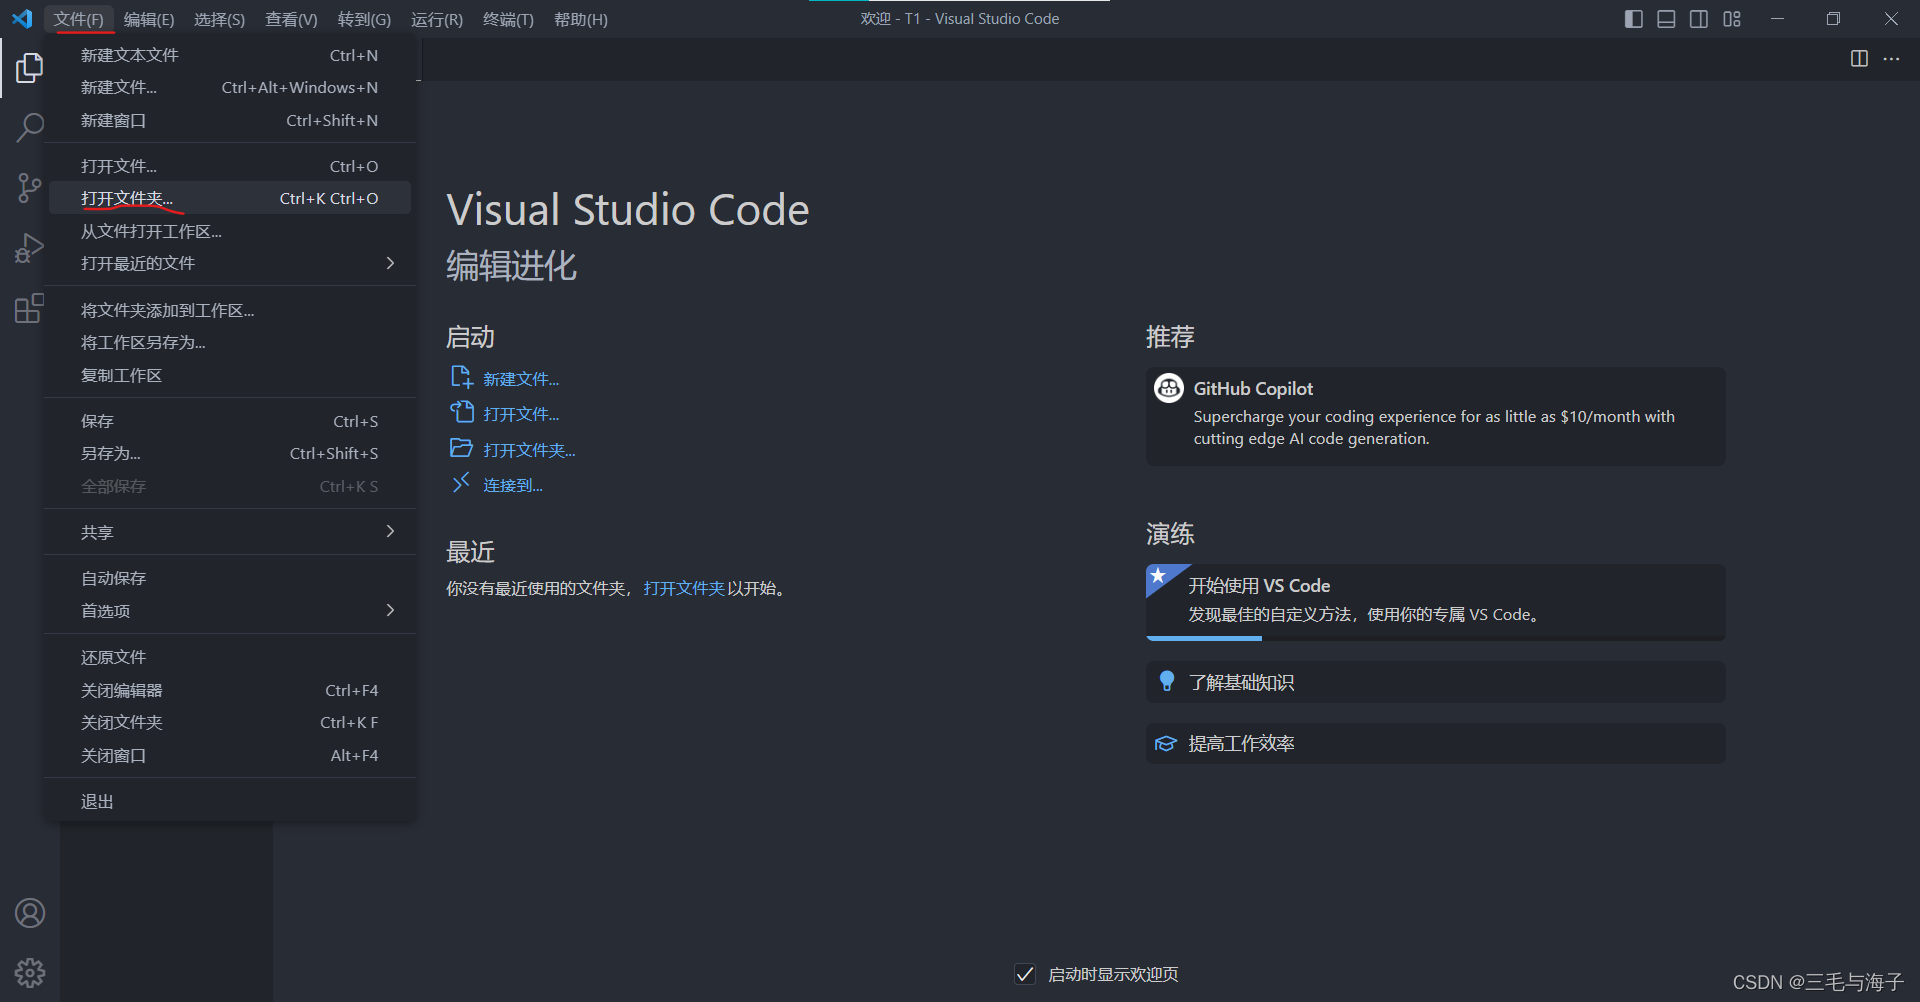
Task: Open the Manage settings gear icon
Action: 30,971
